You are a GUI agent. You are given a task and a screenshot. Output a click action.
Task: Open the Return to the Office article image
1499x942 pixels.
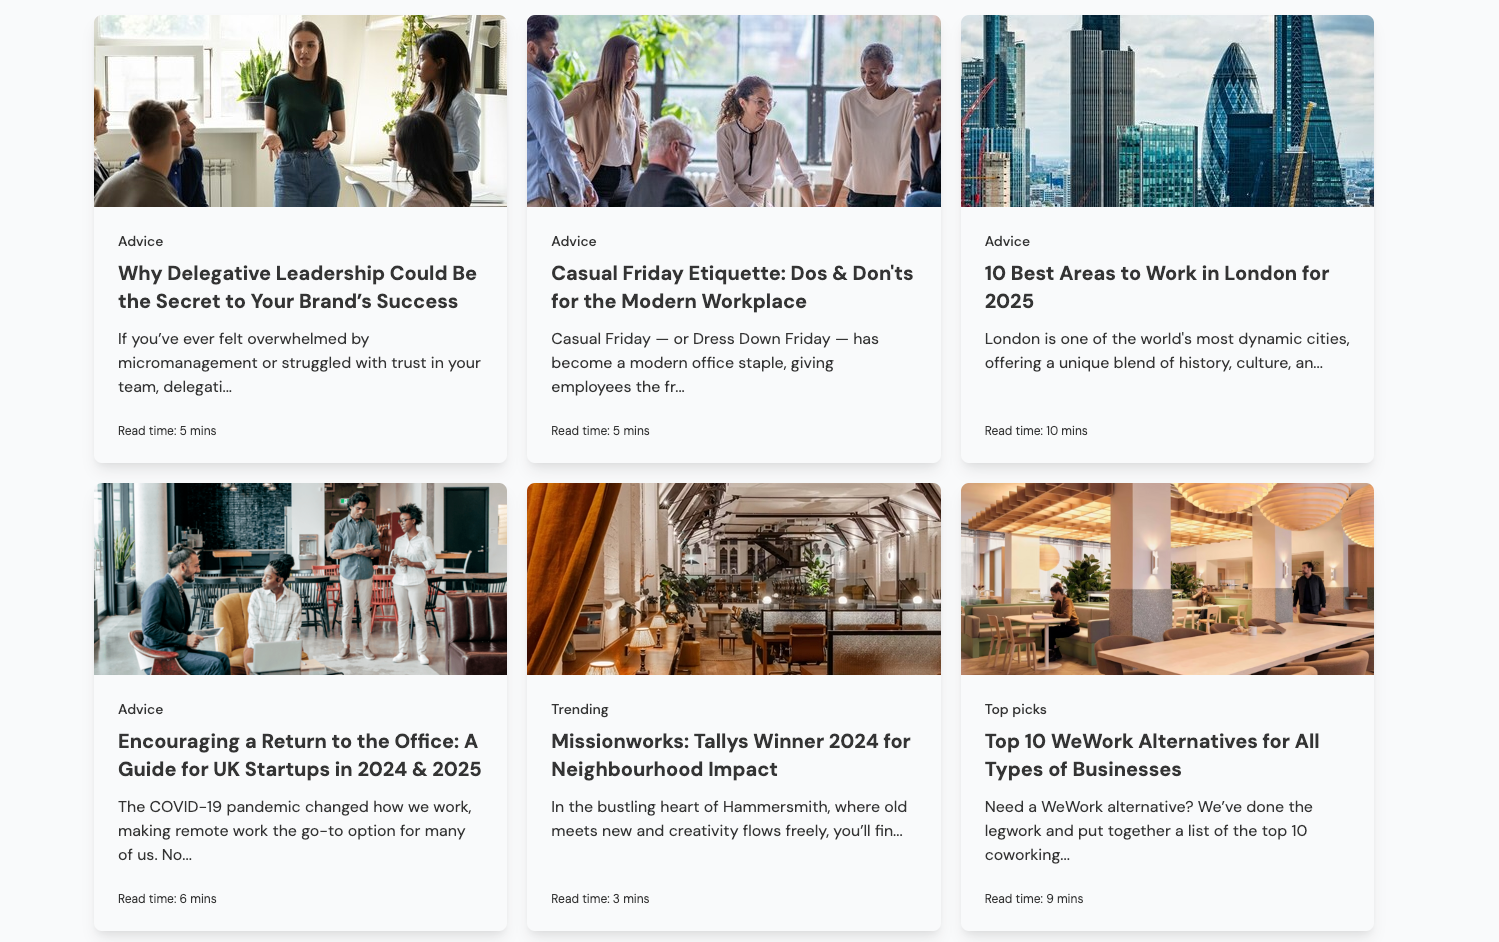pyautogui.click(x=300, y=579)
